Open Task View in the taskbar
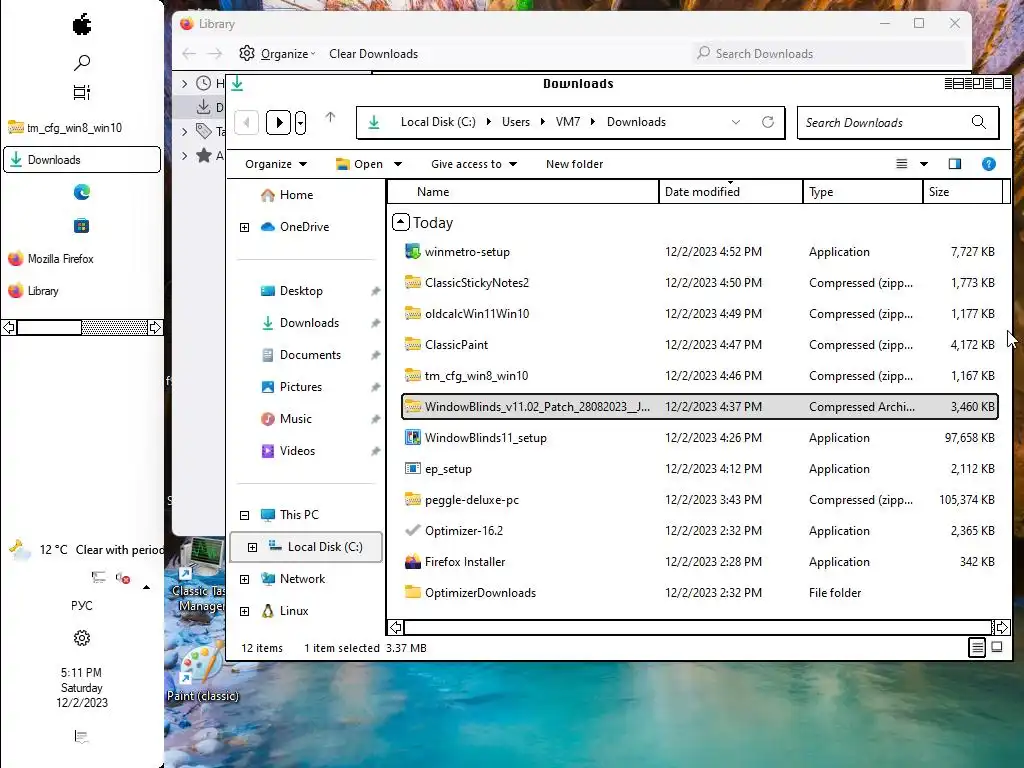This screenshot has height=768, width=1024. [82, 93]
